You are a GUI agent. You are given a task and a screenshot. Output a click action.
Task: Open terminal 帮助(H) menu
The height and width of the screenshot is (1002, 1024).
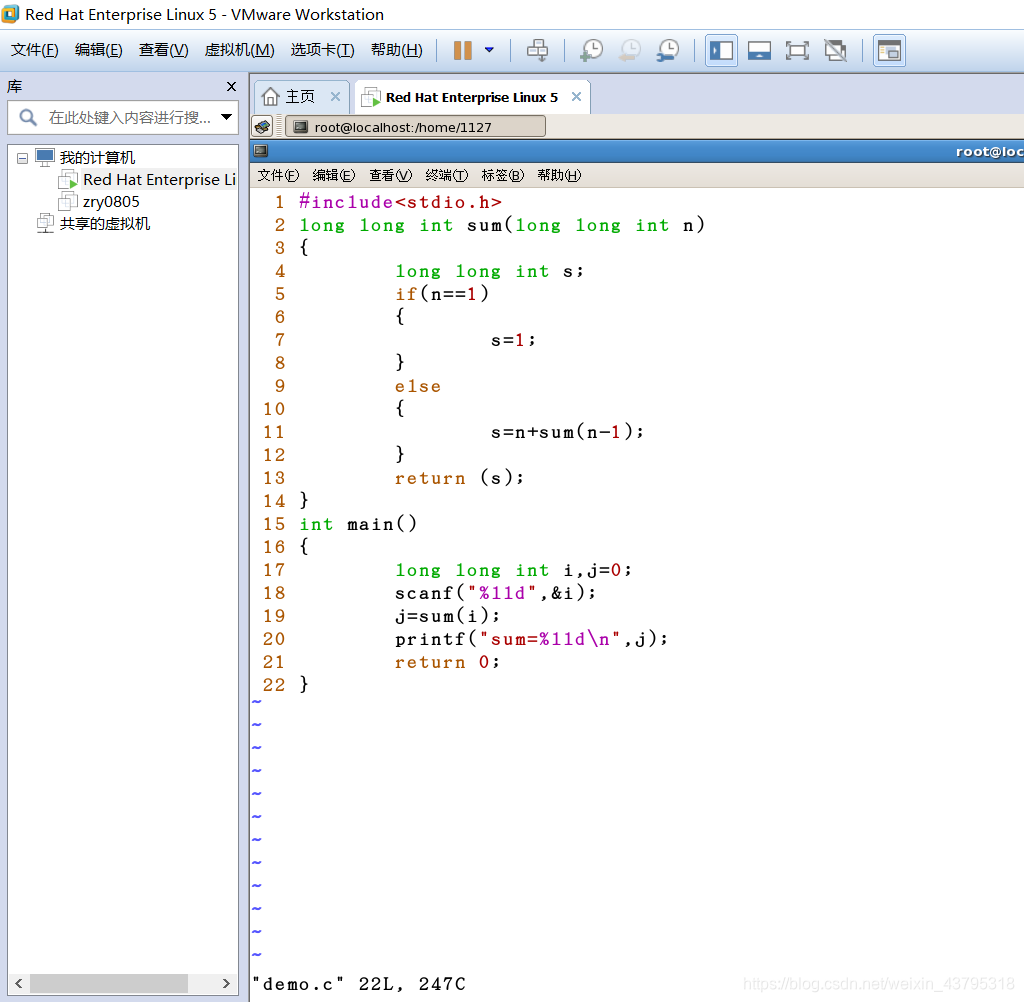(559, 175)
